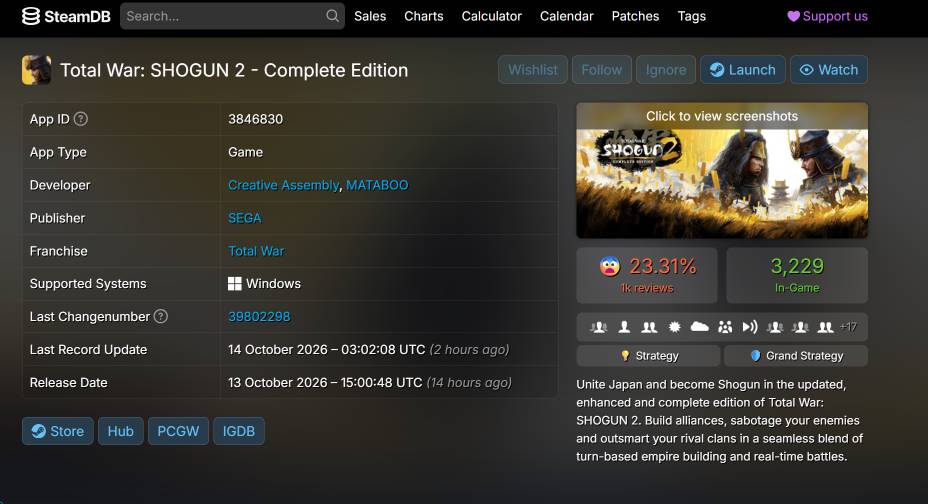Click the Total War: SHOGUN 2 game icon
Screen dimensions: 928x504
pyautogui.click(x=36, y=70)
